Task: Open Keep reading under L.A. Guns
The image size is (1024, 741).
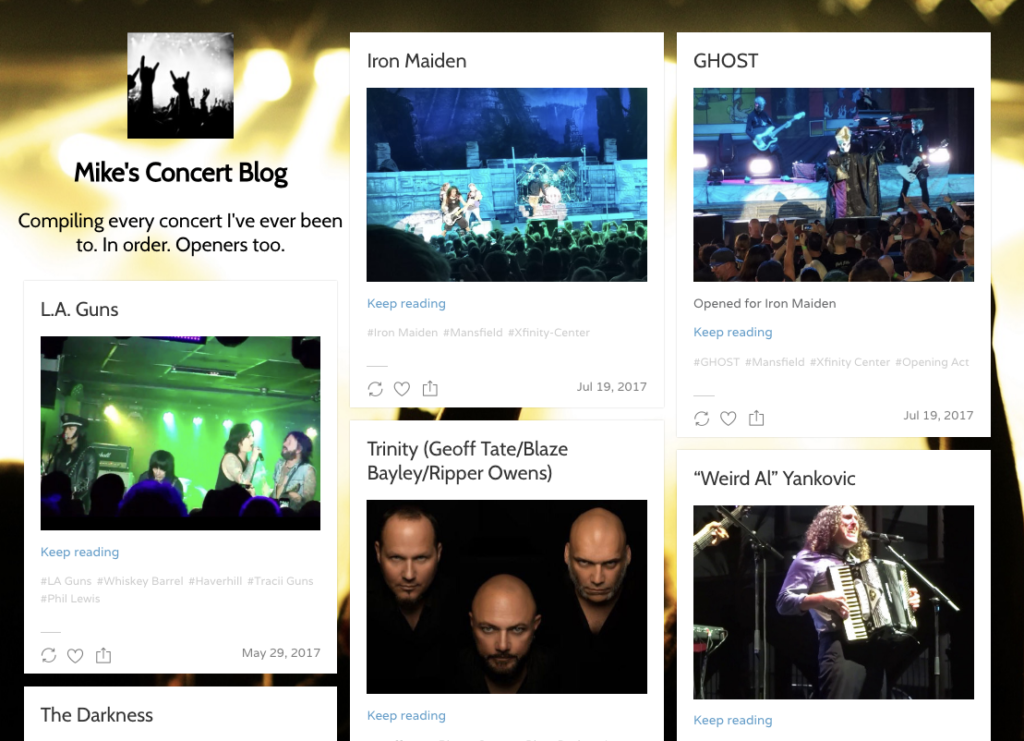Action: click(x=80, y=552)
